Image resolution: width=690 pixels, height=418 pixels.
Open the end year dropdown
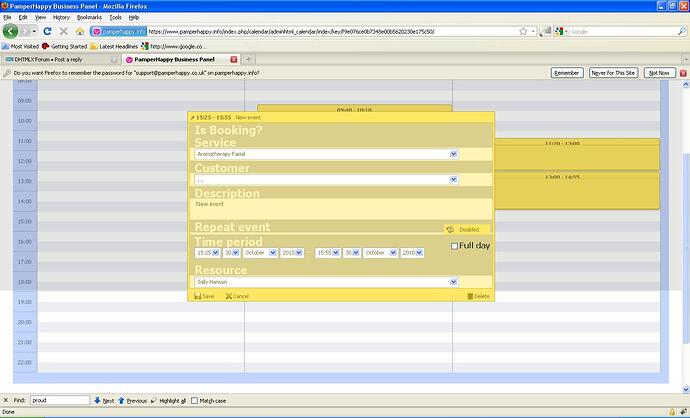click(412, 253)
